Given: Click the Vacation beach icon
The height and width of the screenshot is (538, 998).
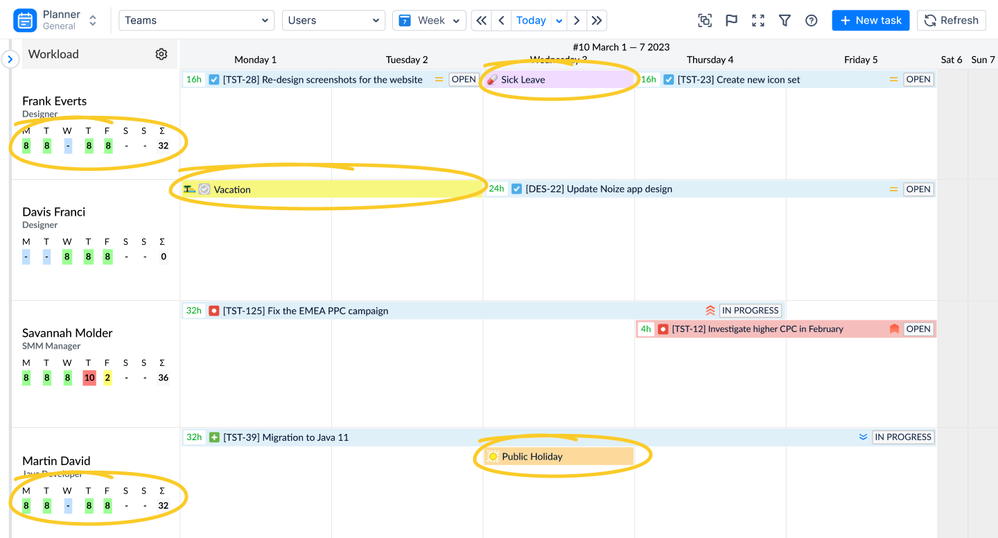Looking at the screenshot, I should click(x=189, y=189).
